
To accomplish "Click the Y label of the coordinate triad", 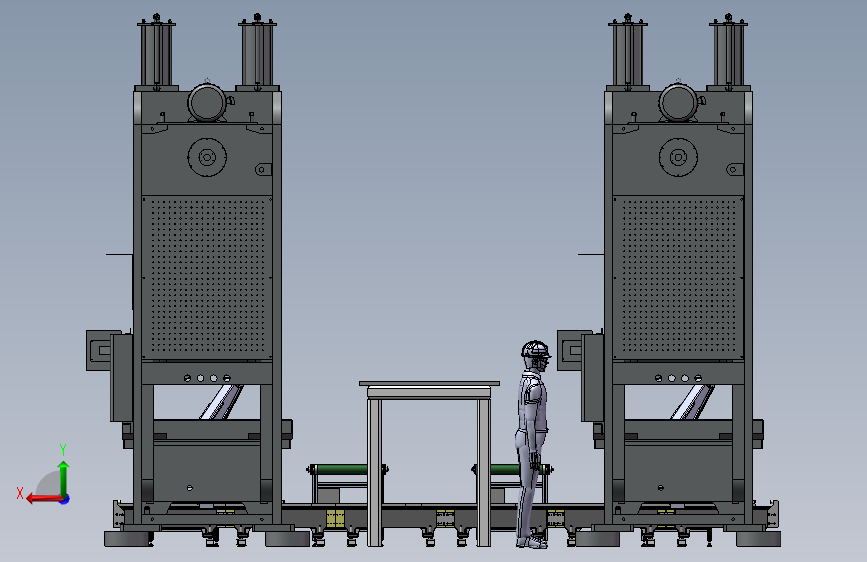I will [x=63, y=450].
